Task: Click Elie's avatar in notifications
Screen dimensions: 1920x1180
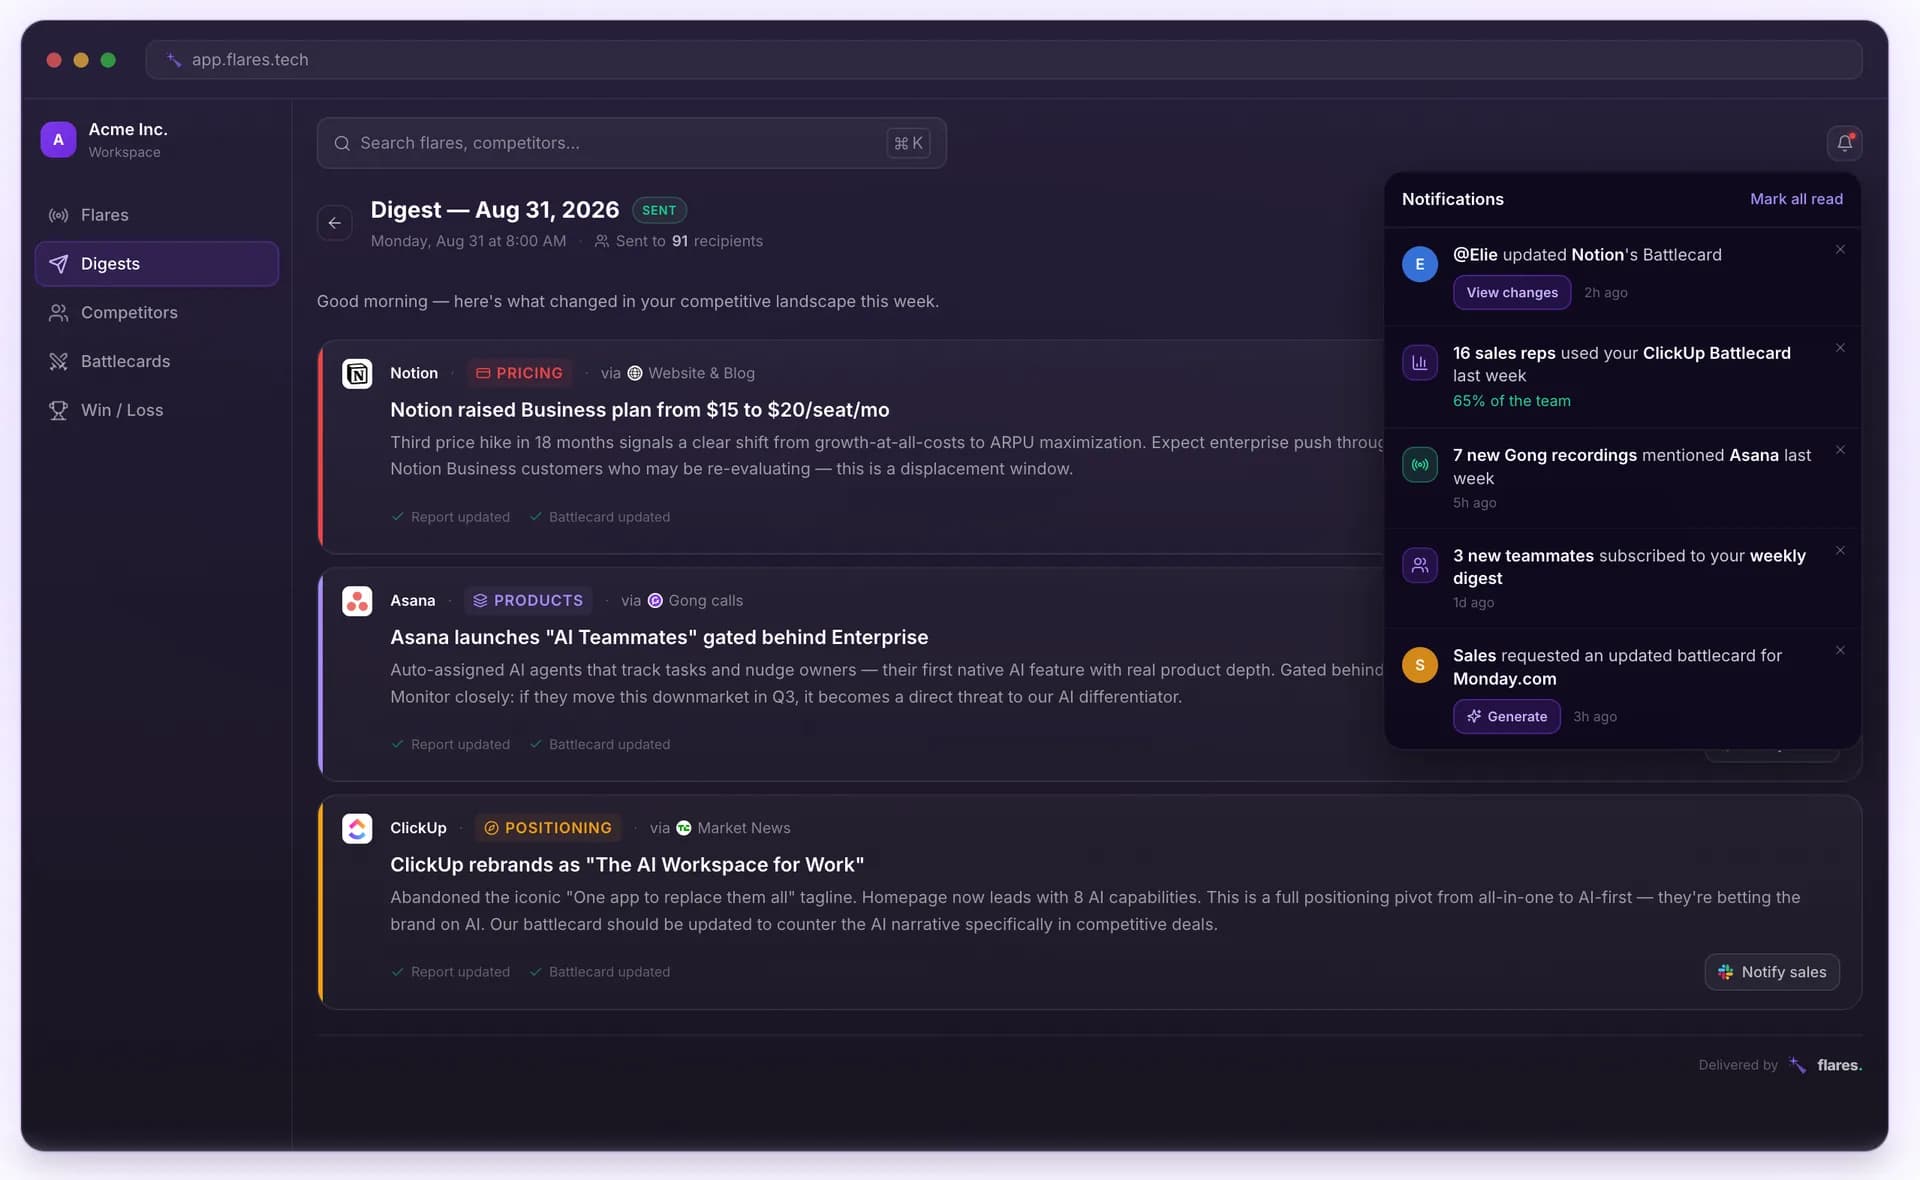Action: 1420,264
